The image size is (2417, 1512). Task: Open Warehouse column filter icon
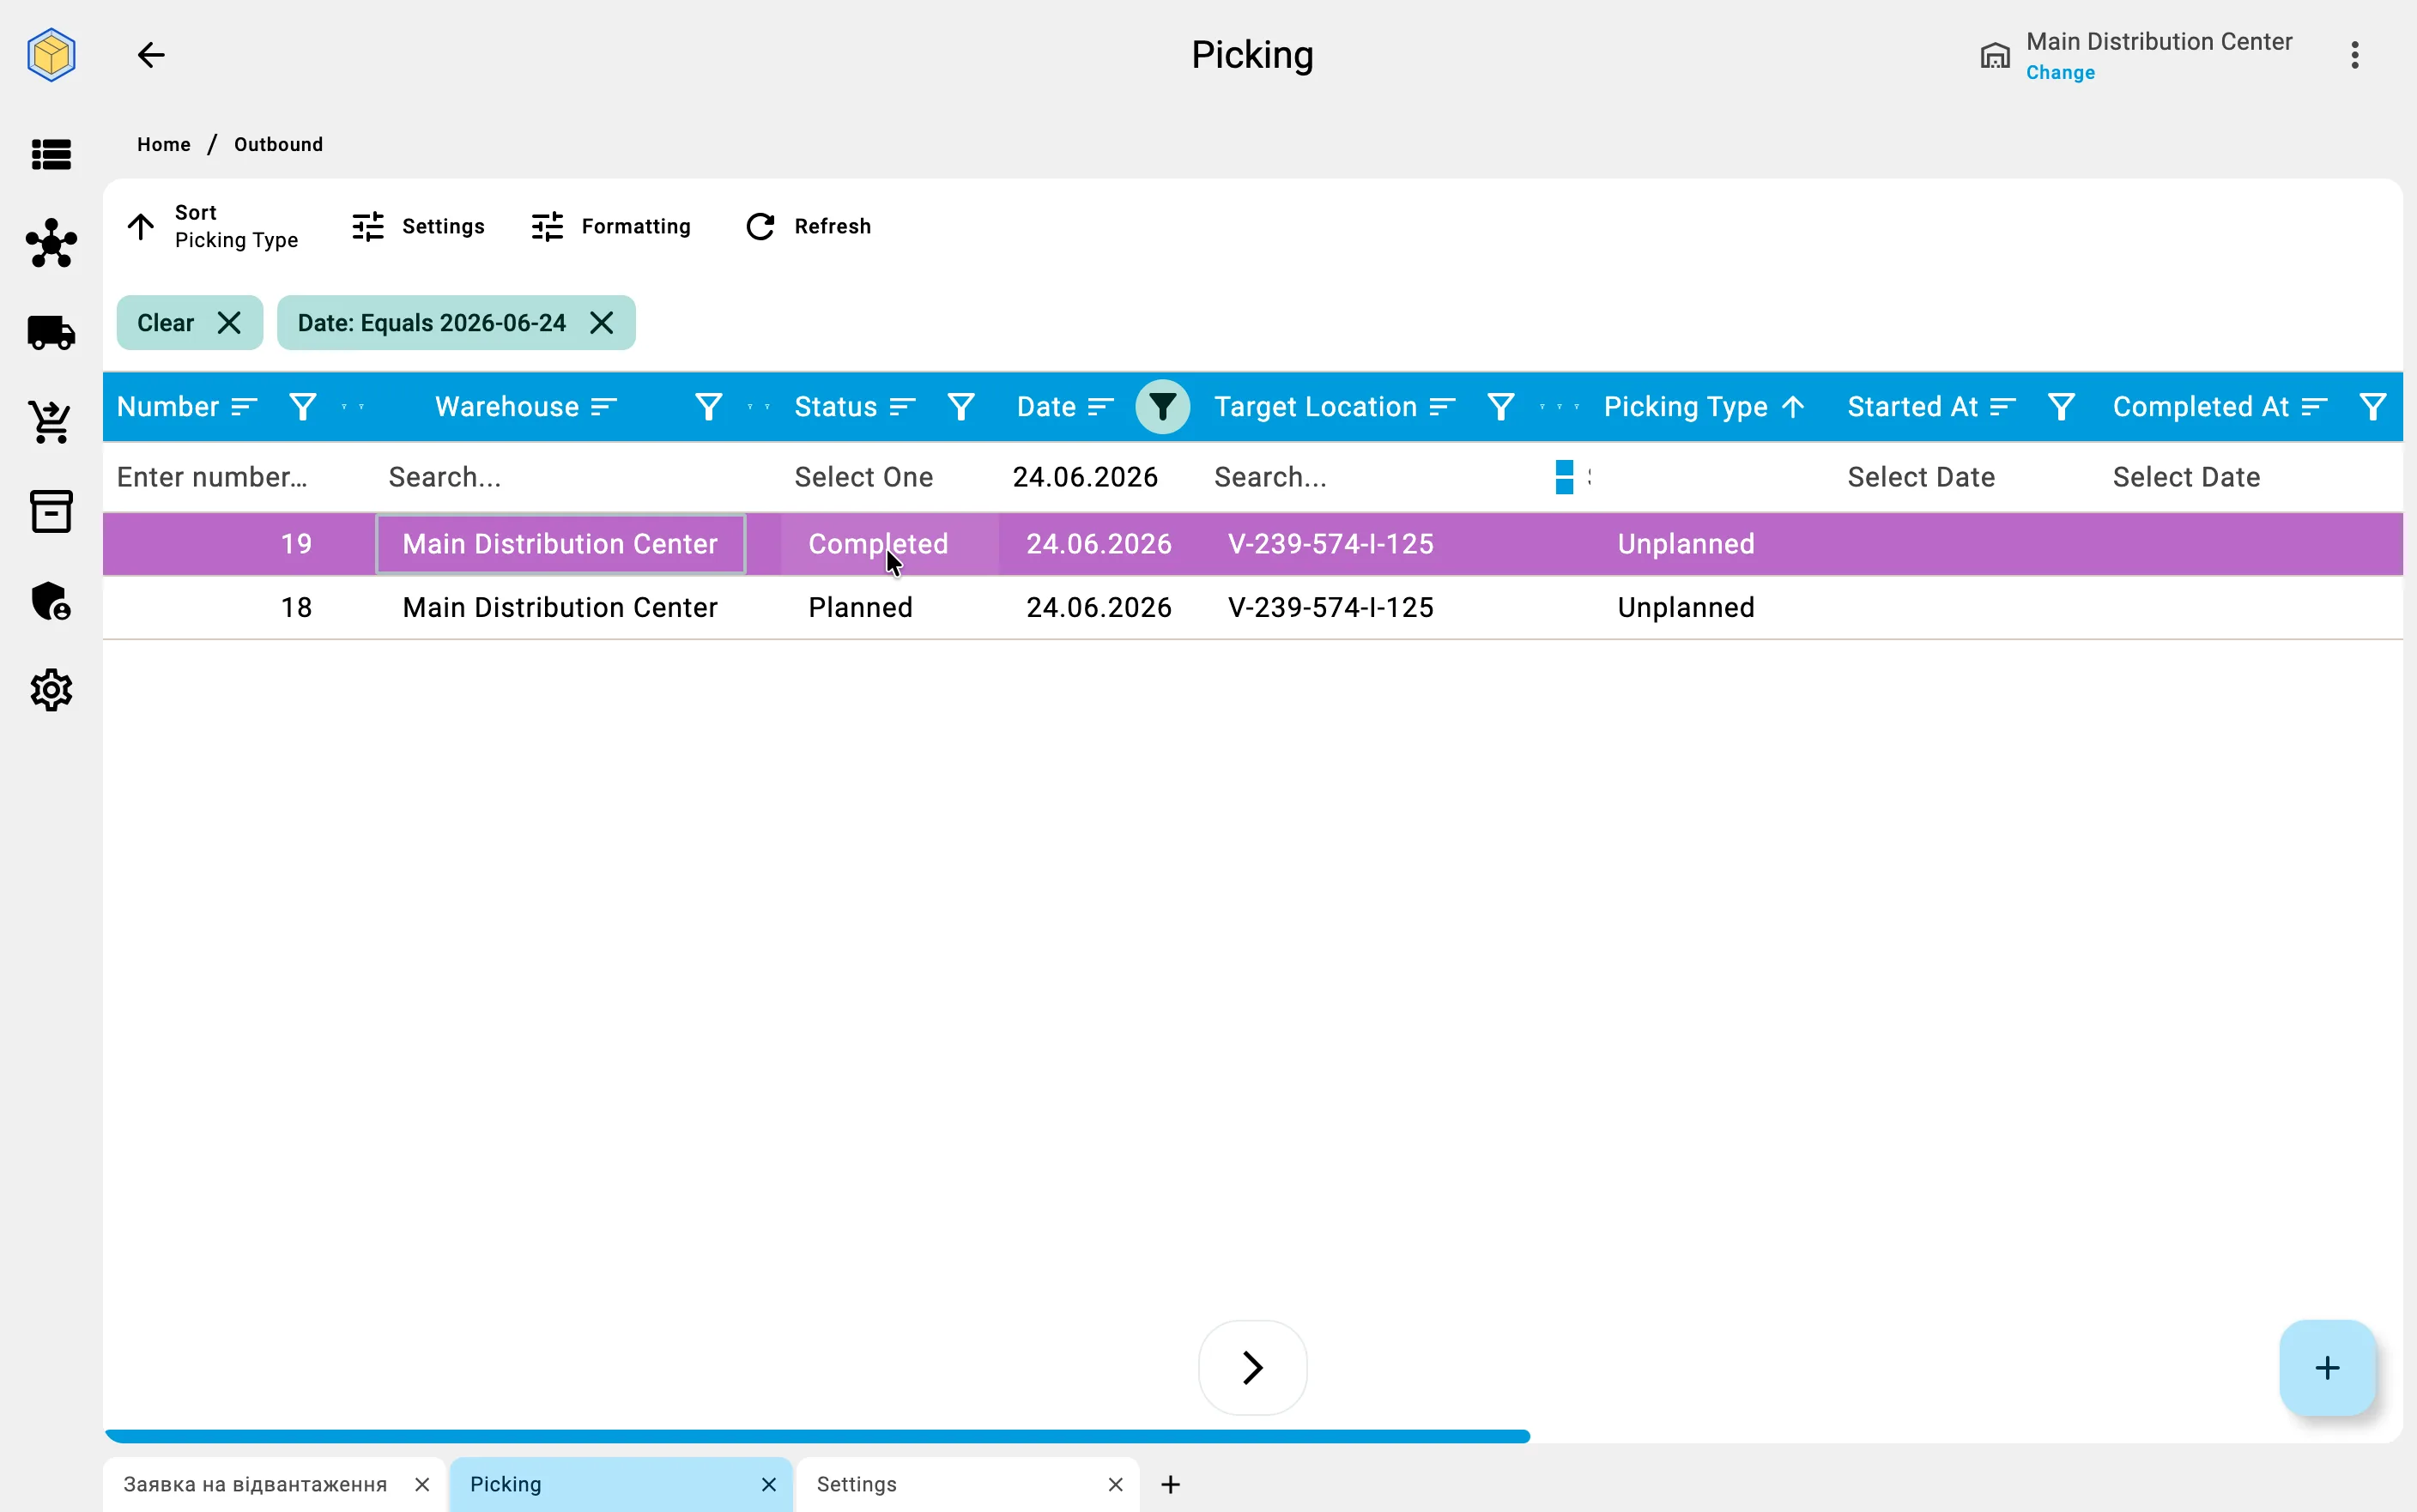(708, 407)
